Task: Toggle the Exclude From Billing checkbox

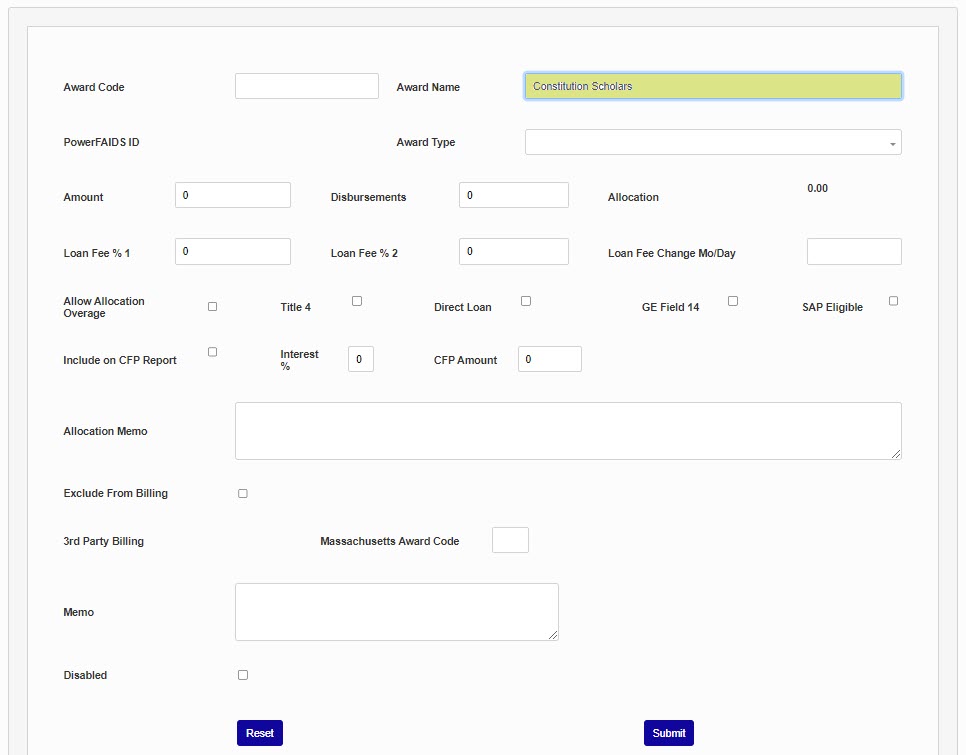Action: pyautogui.click(x=243, y=493)
